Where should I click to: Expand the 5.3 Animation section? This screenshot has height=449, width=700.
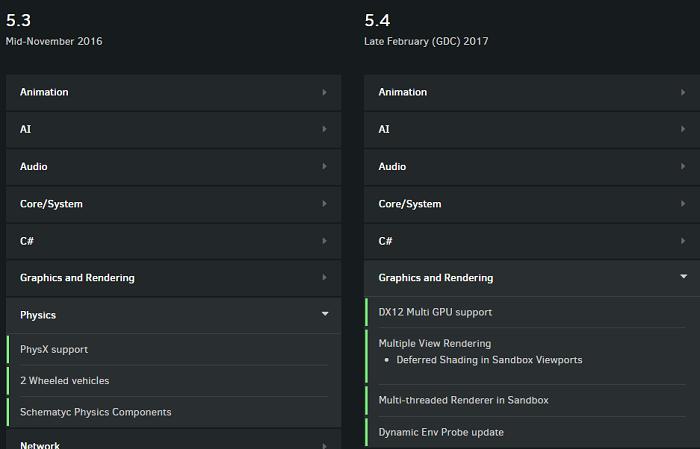coord(174,92)
